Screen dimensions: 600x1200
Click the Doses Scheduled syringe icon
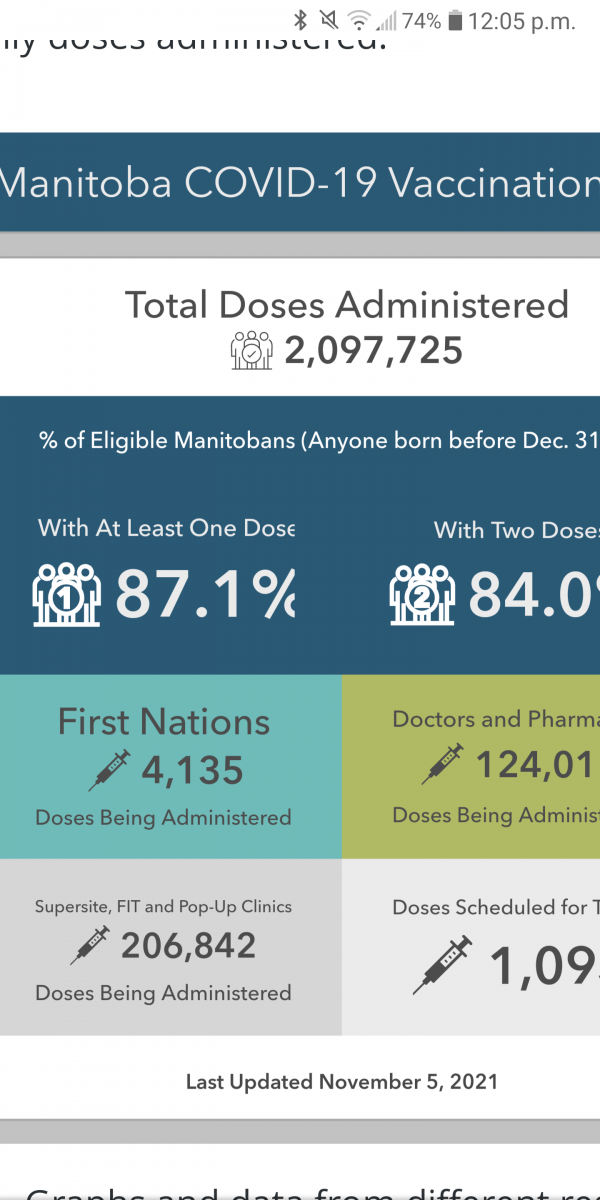[442, 965]
